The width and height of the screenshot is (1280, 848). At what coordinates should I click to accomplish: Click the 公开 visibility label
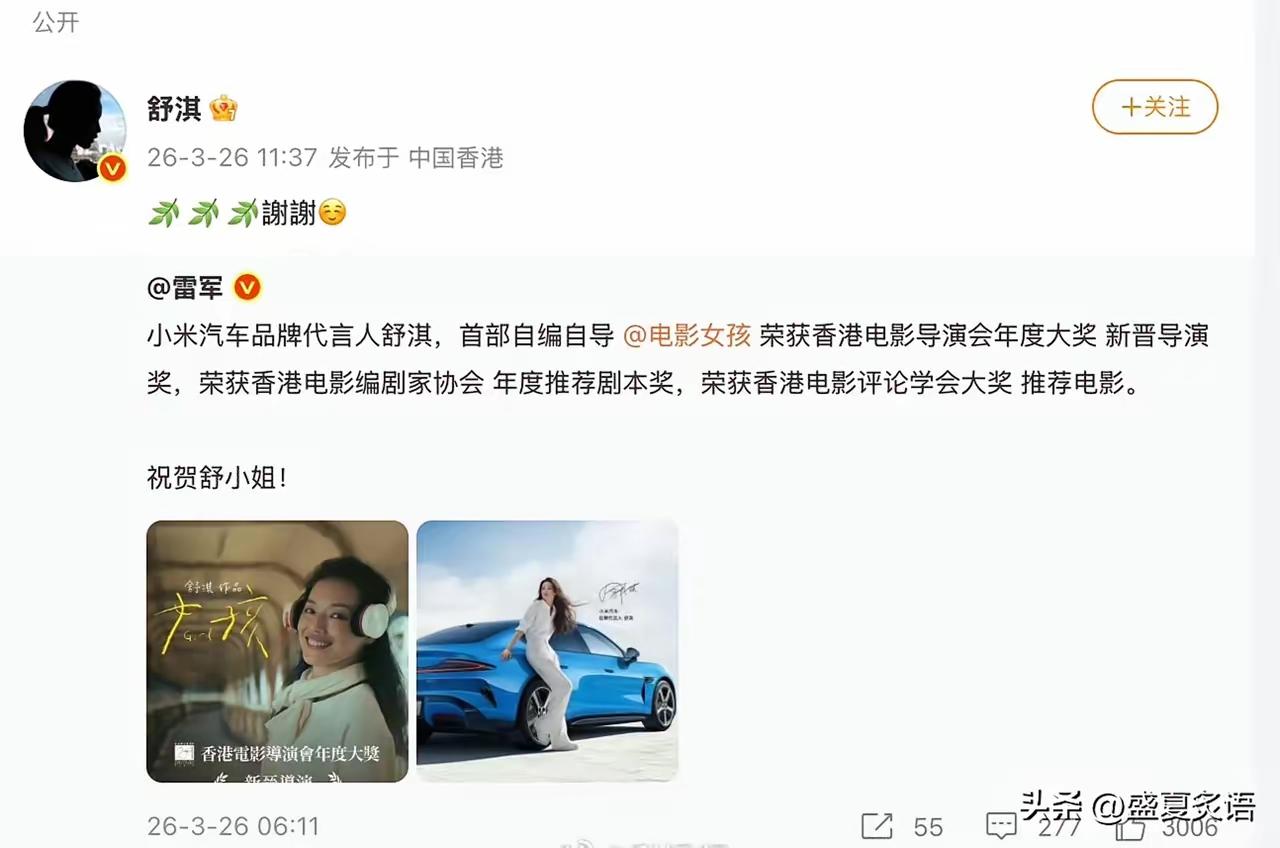click(x=55, y=22)
